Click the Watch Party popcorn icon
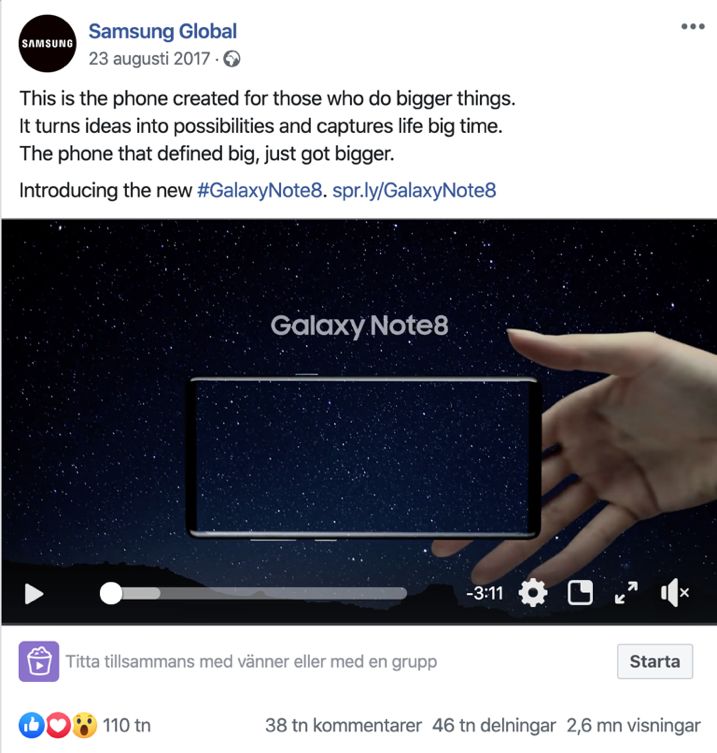The height and width of the screenshot is (753, 717). click(x=39, y=662)
